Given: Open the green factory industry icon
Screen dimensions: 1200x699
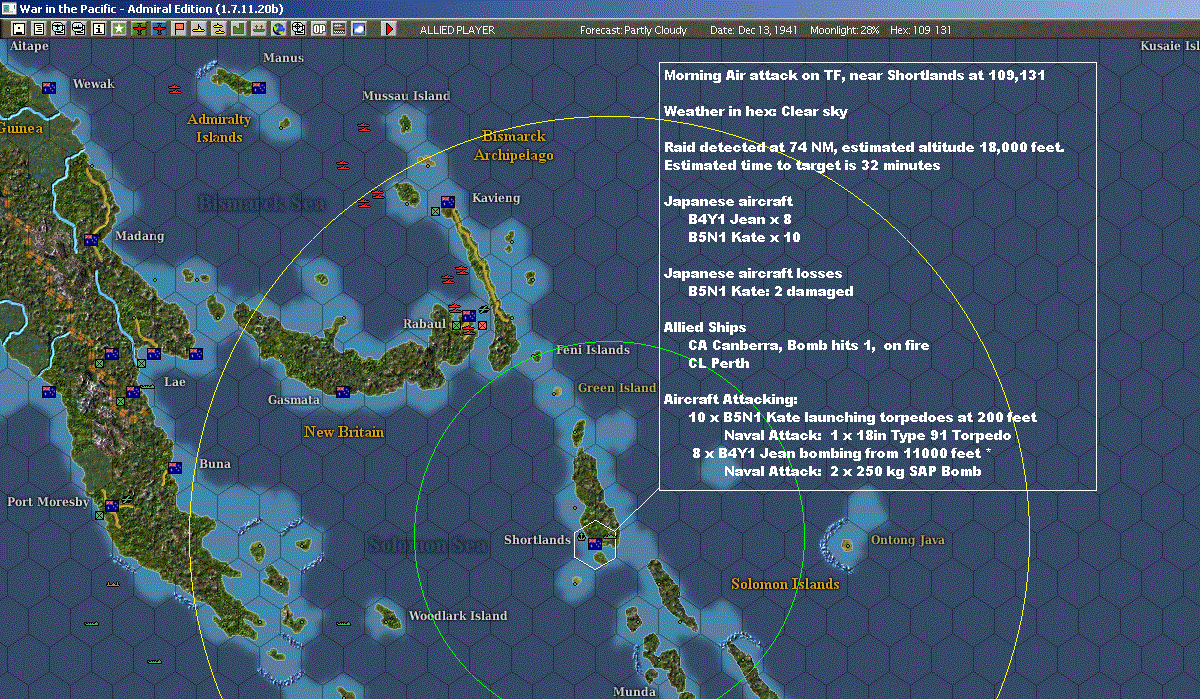Looking at the screenshot, I should click(x=238, y=29).
